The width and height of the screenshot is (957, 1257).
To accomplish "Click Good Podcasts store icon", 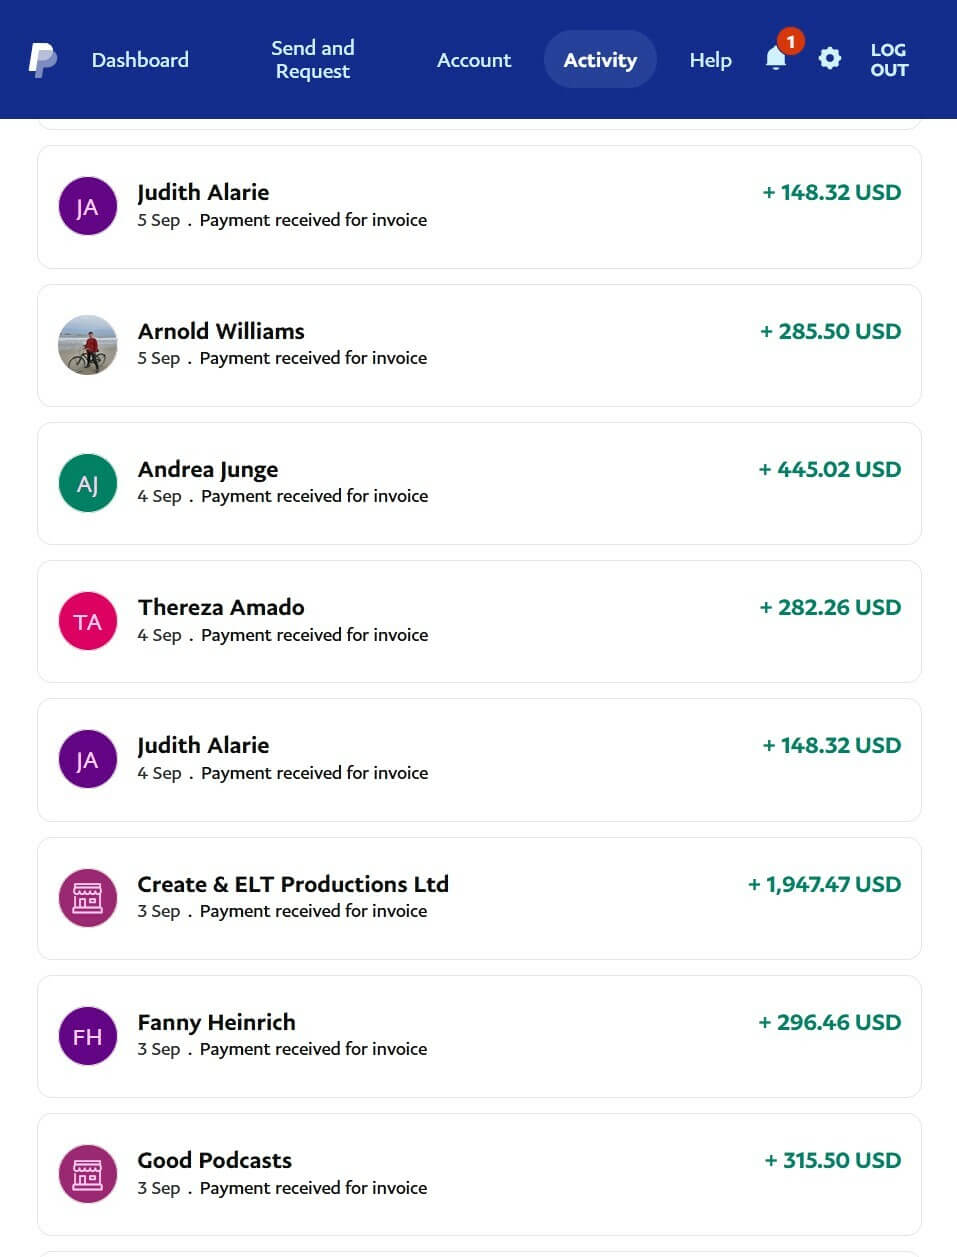I will (x=88, y=1174).
